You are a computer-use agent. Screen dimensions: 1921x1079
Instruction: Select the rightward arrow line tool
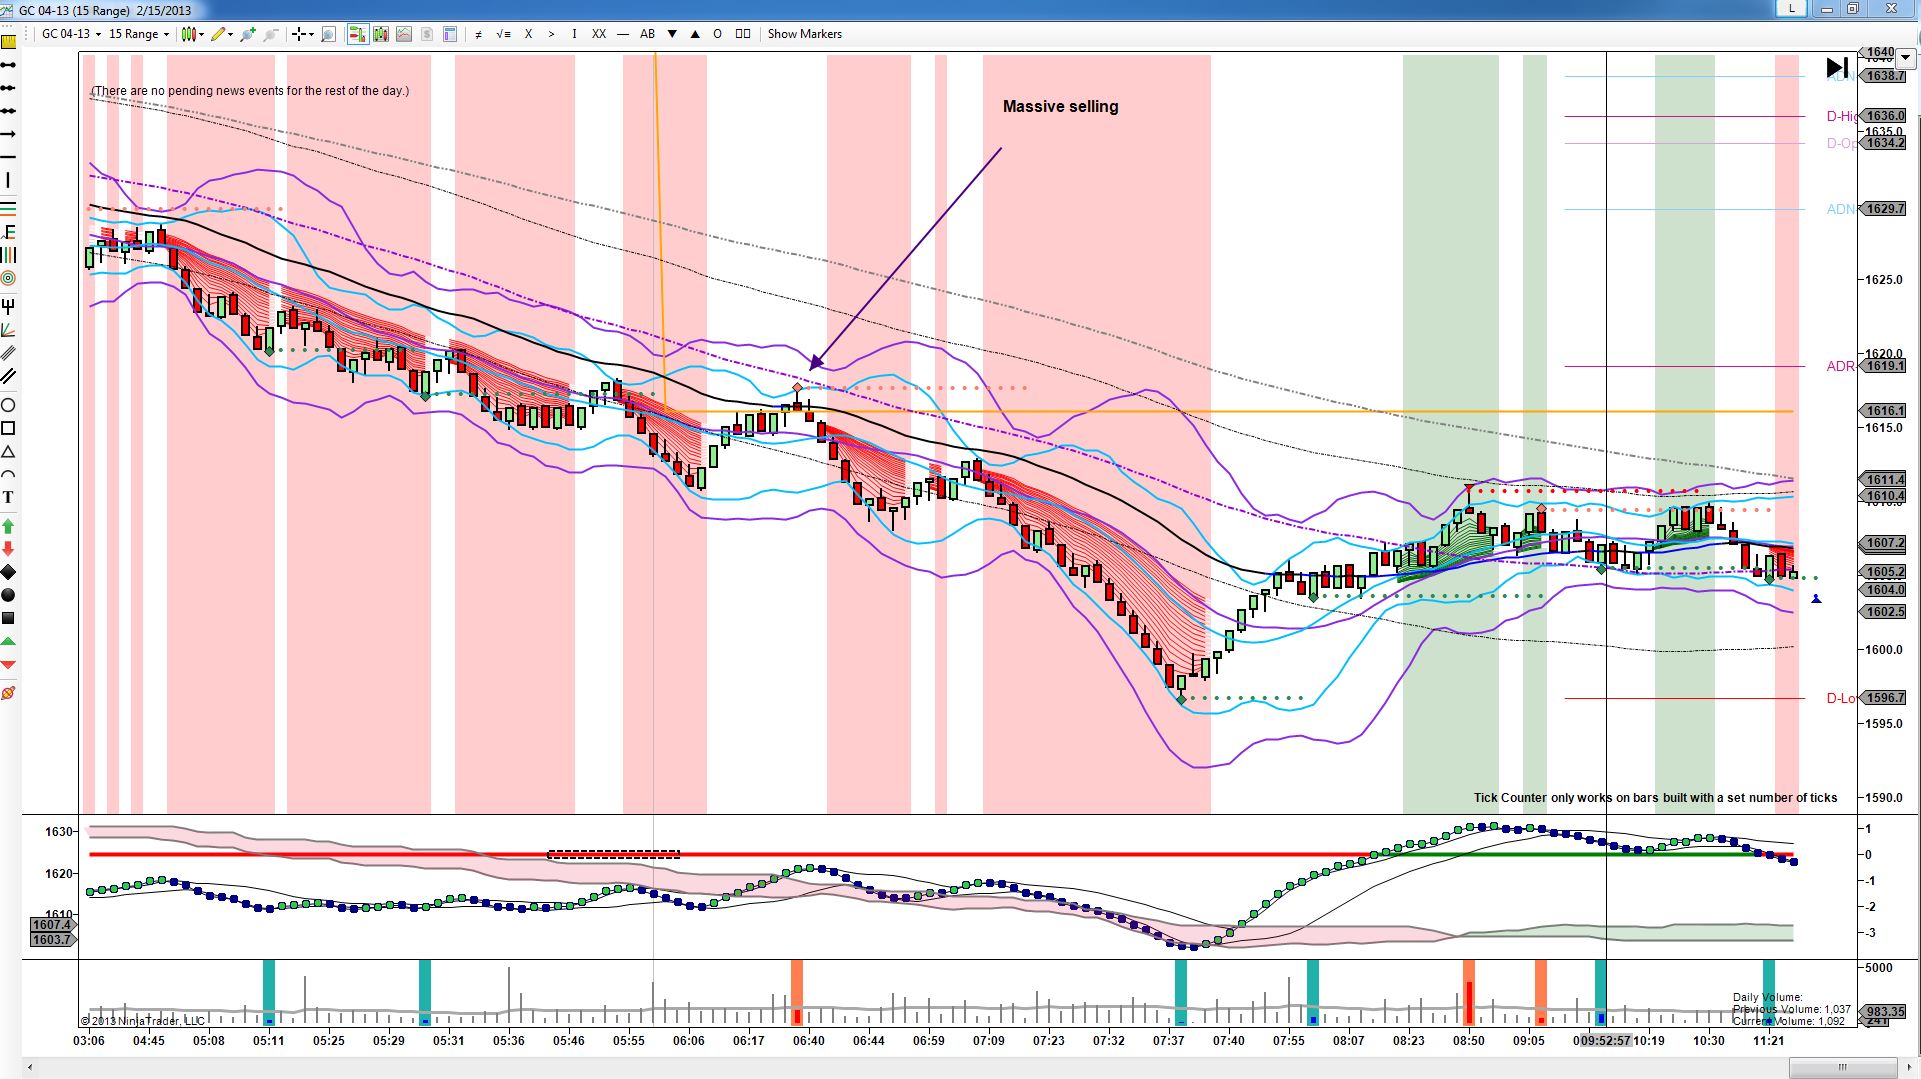tap(9, 134)
